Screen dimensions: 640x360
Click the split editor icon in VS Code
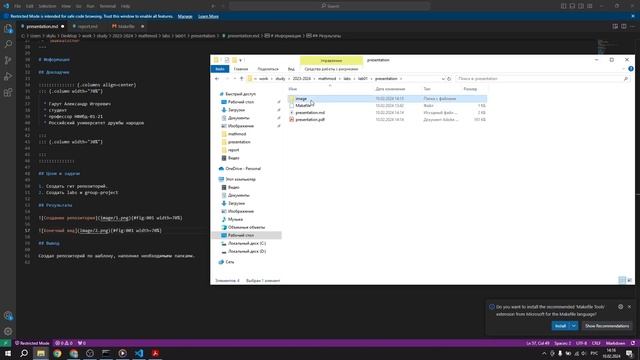(x=624, y=26)
